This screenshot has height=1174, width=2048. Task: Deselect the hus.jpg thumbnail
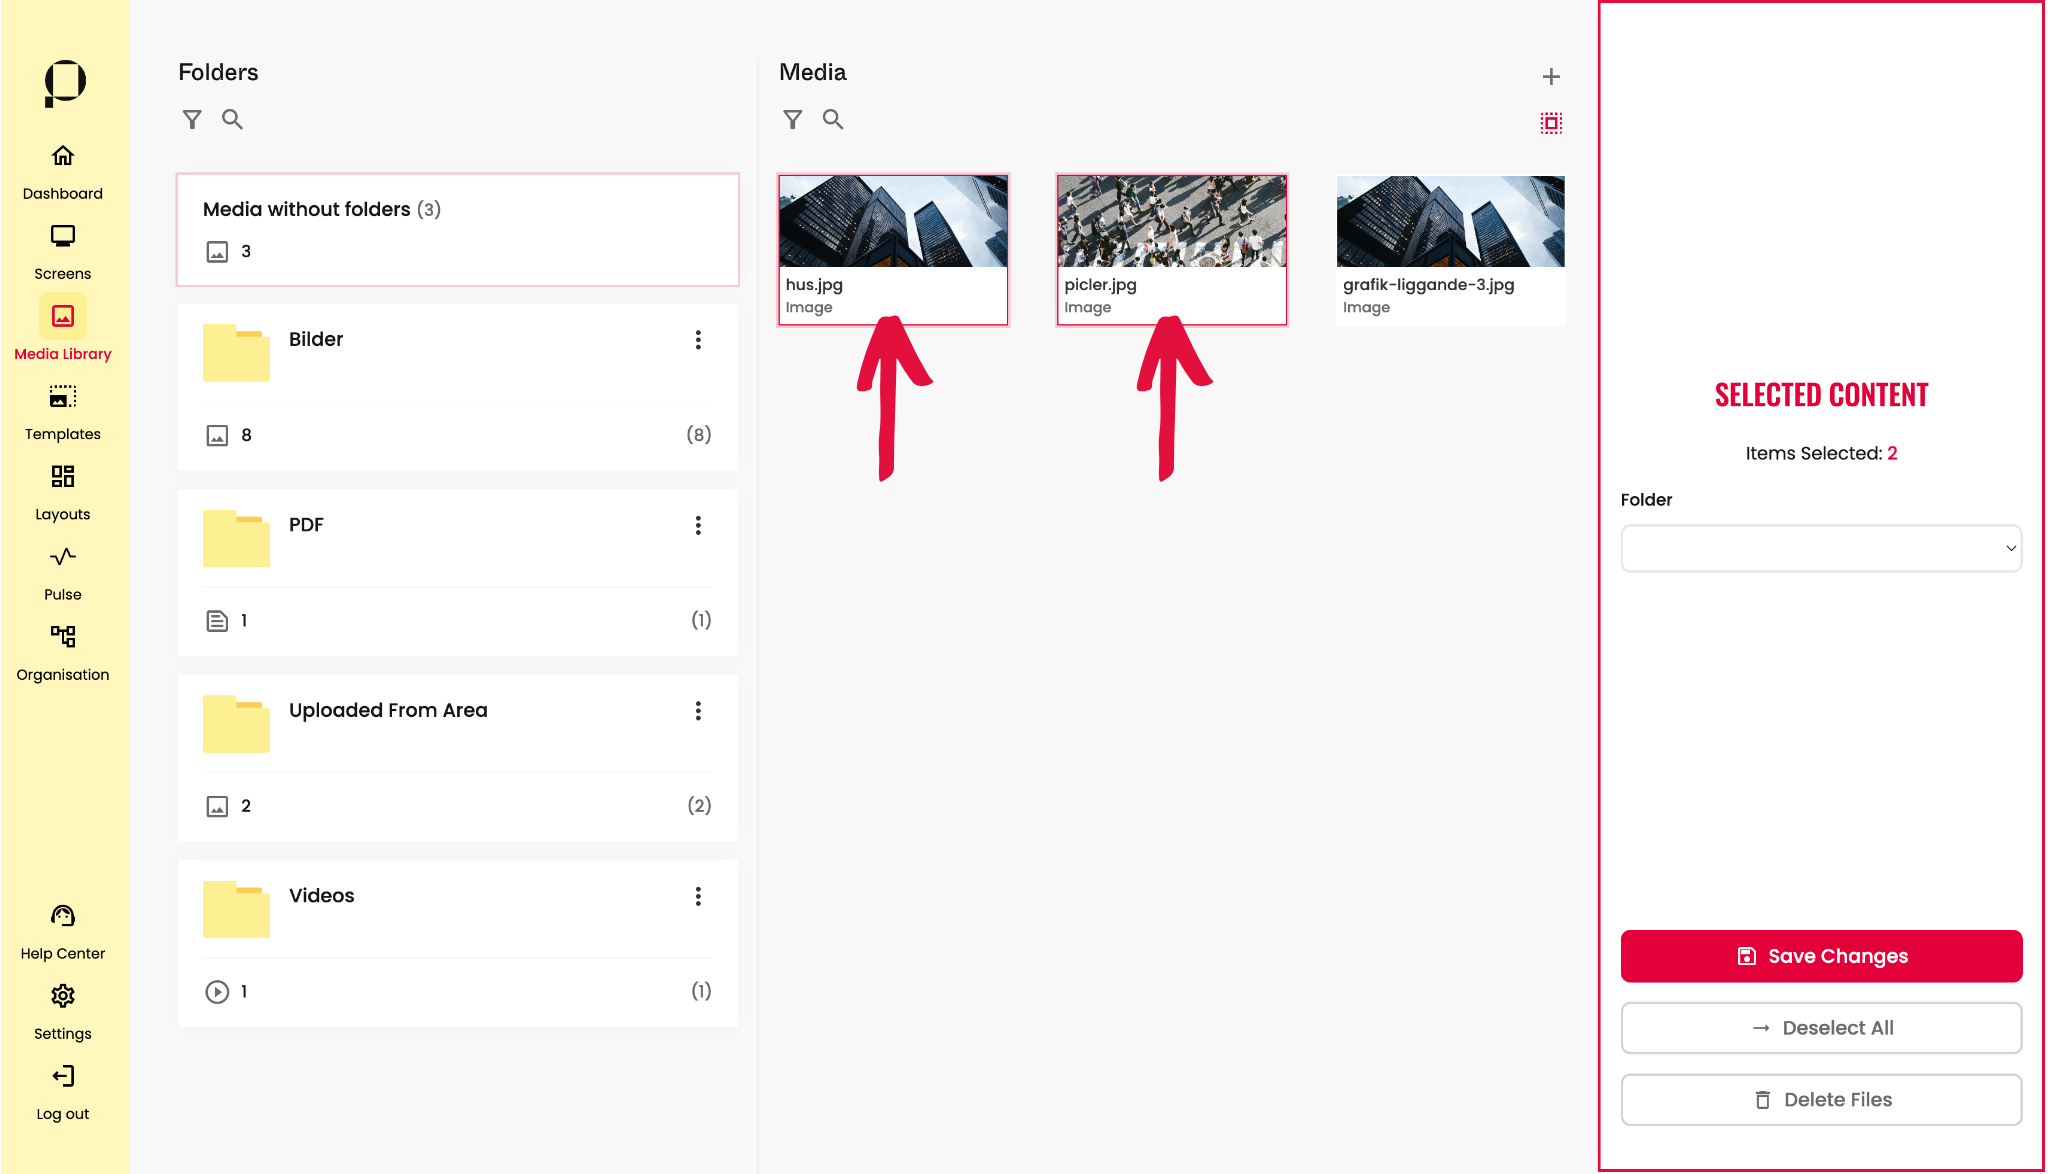pos(893,222)
